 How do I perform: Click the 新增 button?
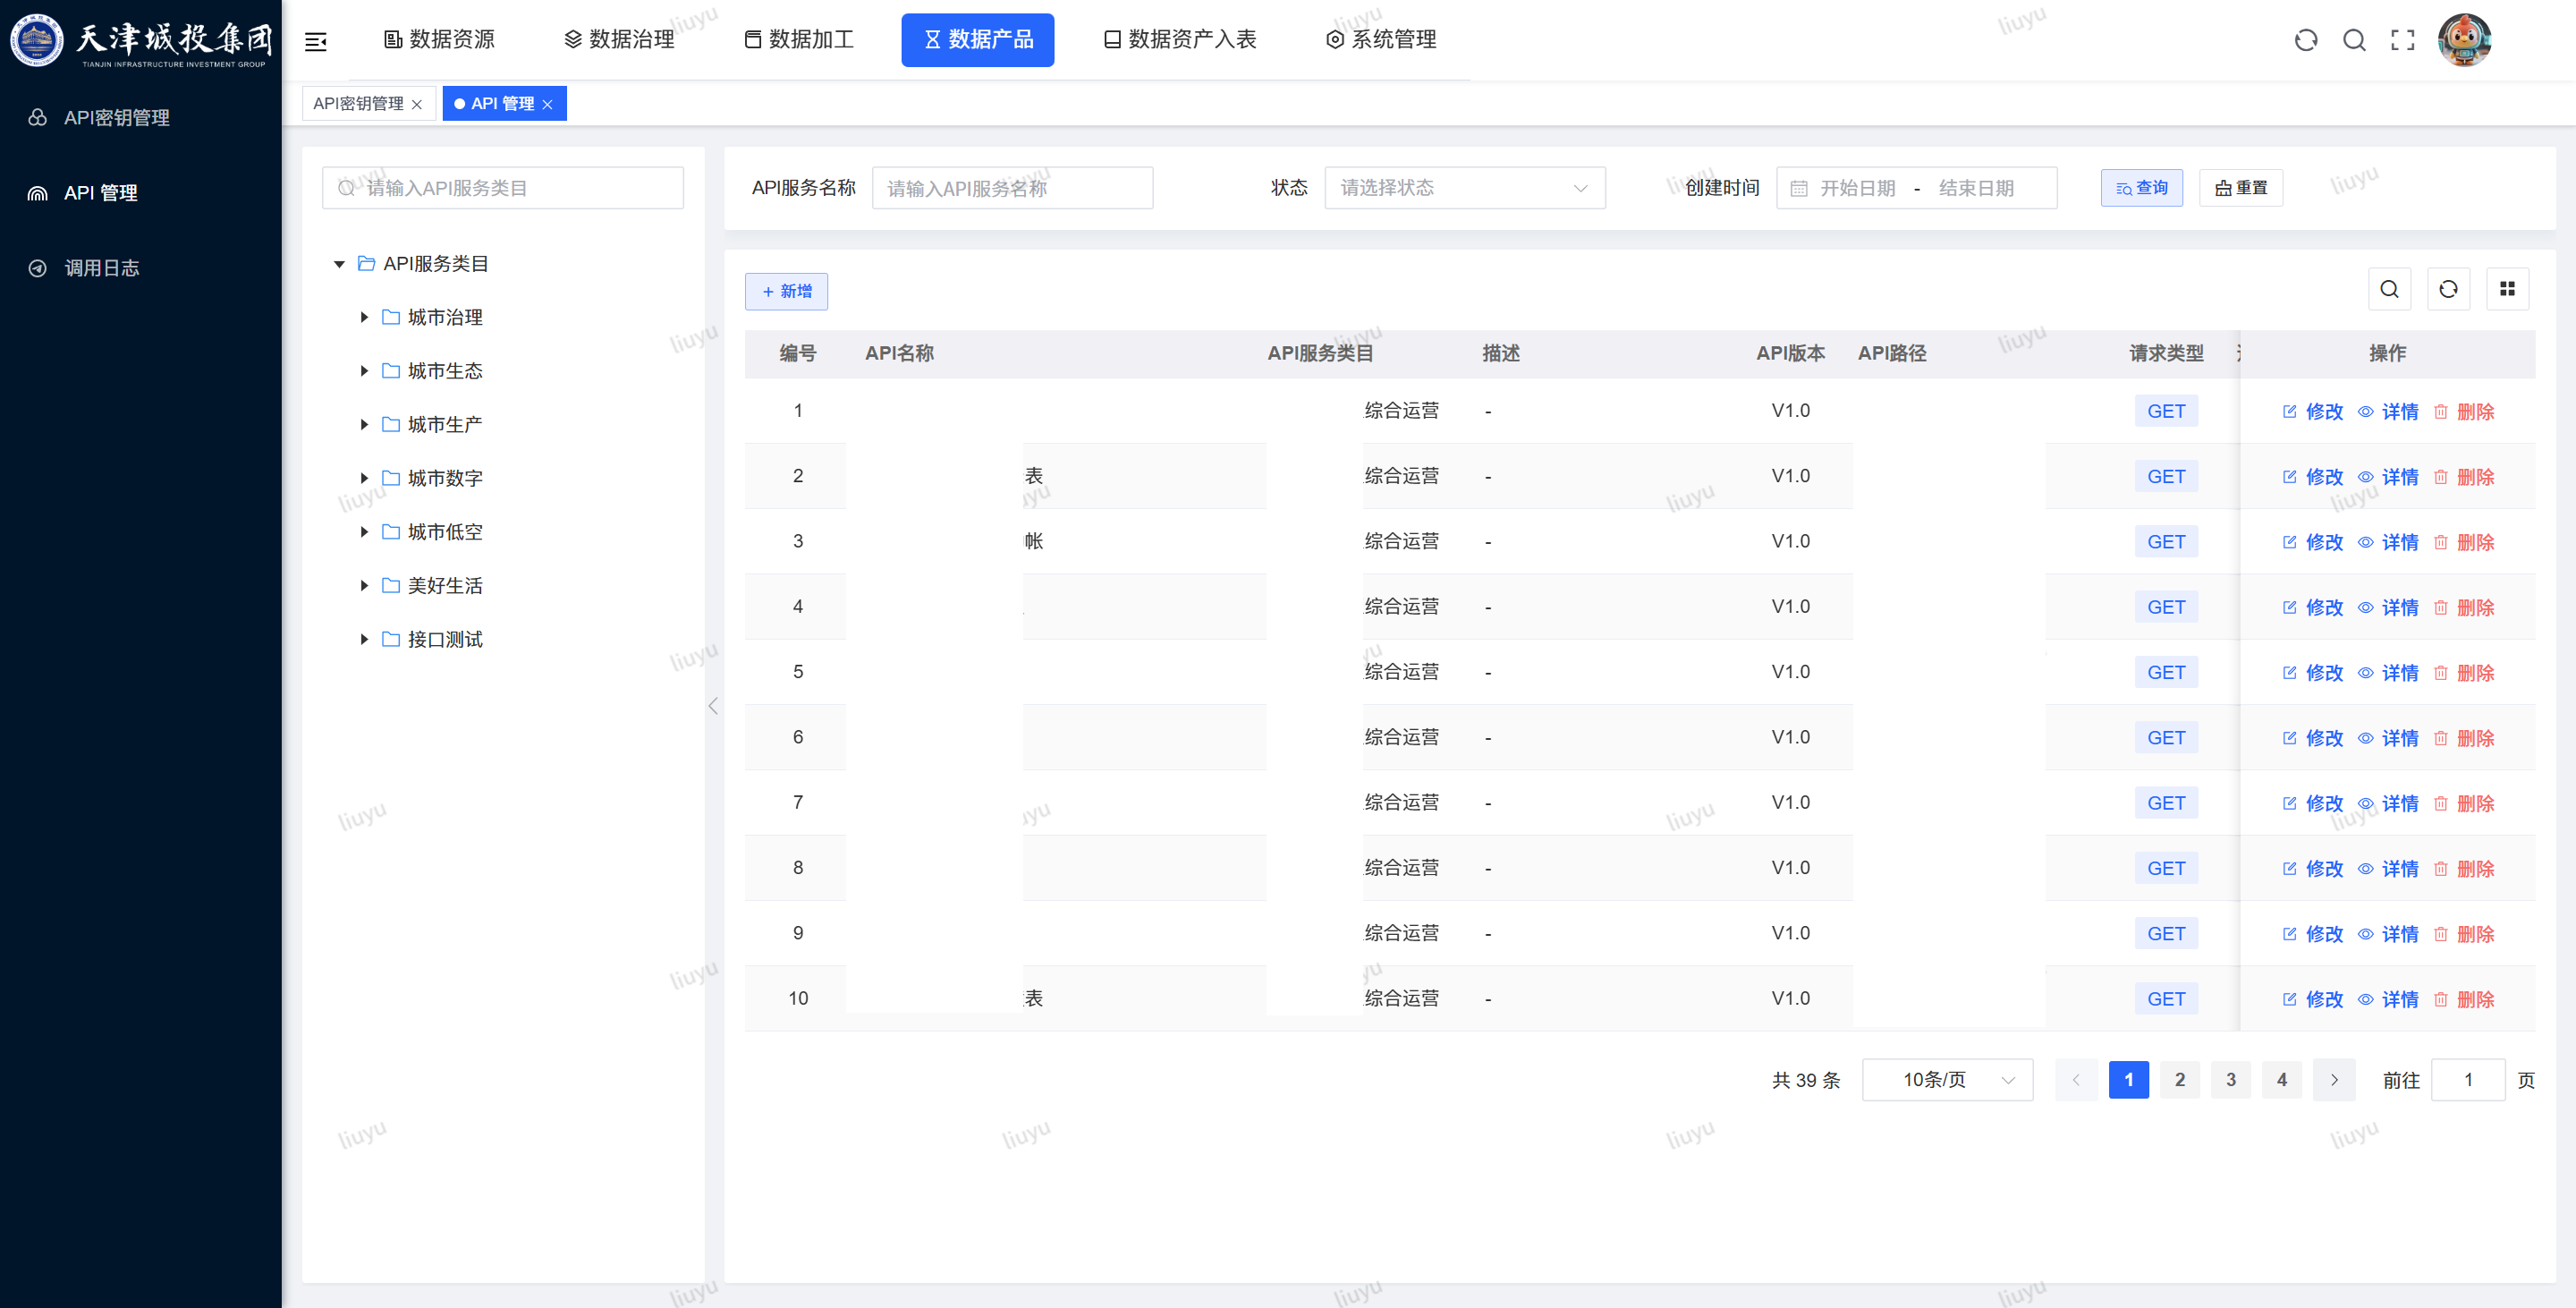pos(786,291)
